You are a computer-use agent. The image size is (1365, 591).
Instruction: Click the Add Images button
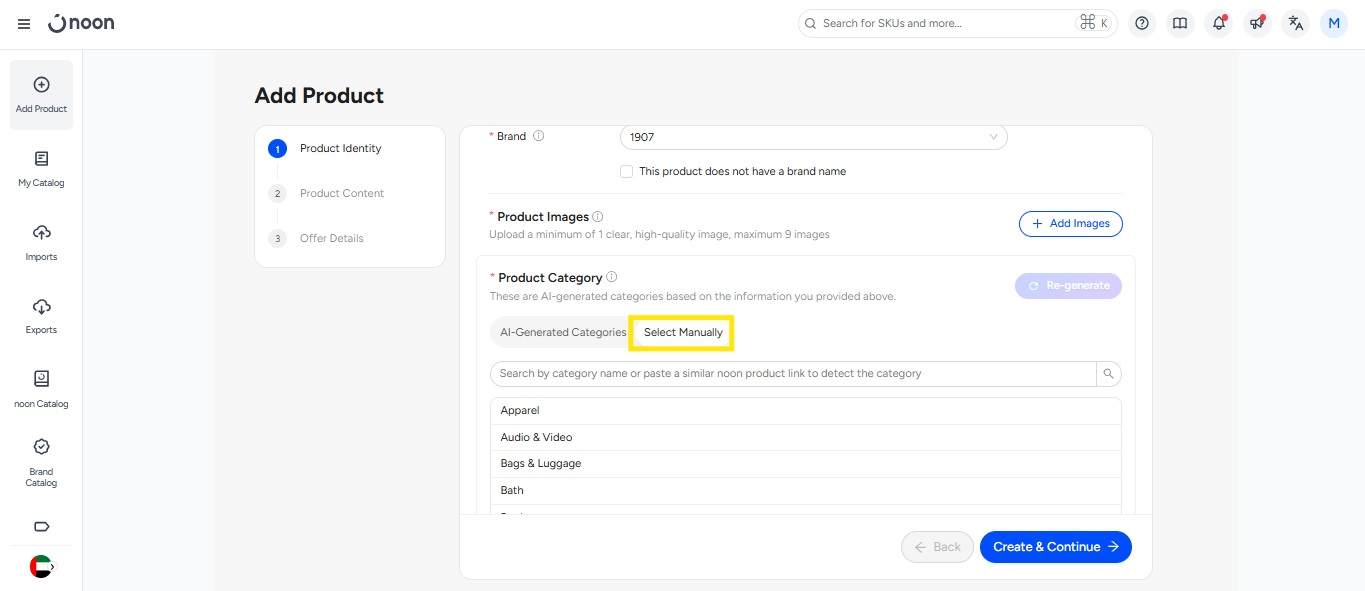click(x=1070, y=224)
